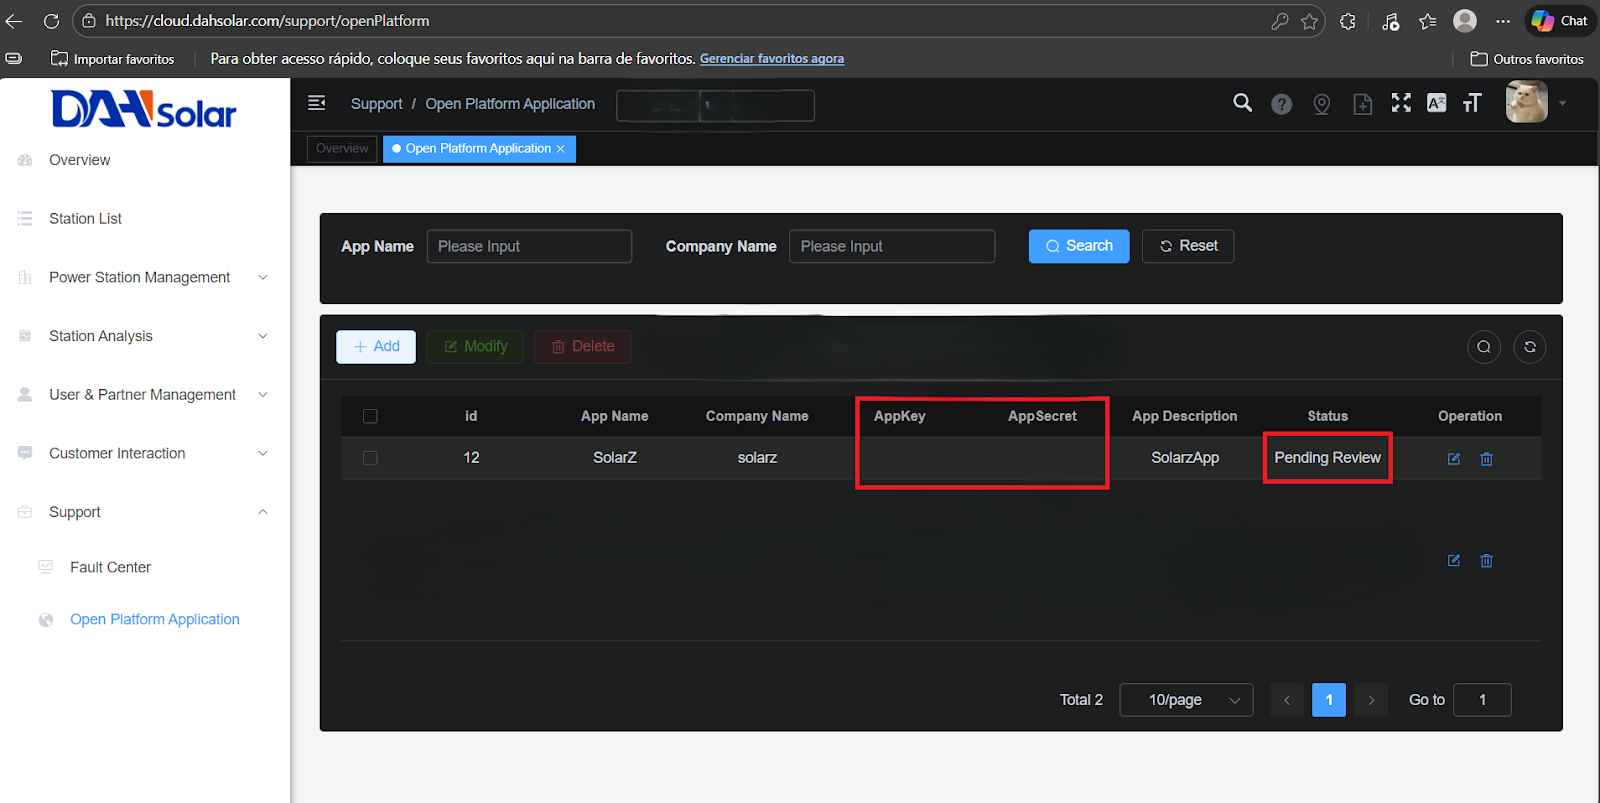The height and width of the screenshot is (803, 1600).
Task: Open Fault Center in the sidebar
Action: (x=110, y=567)
